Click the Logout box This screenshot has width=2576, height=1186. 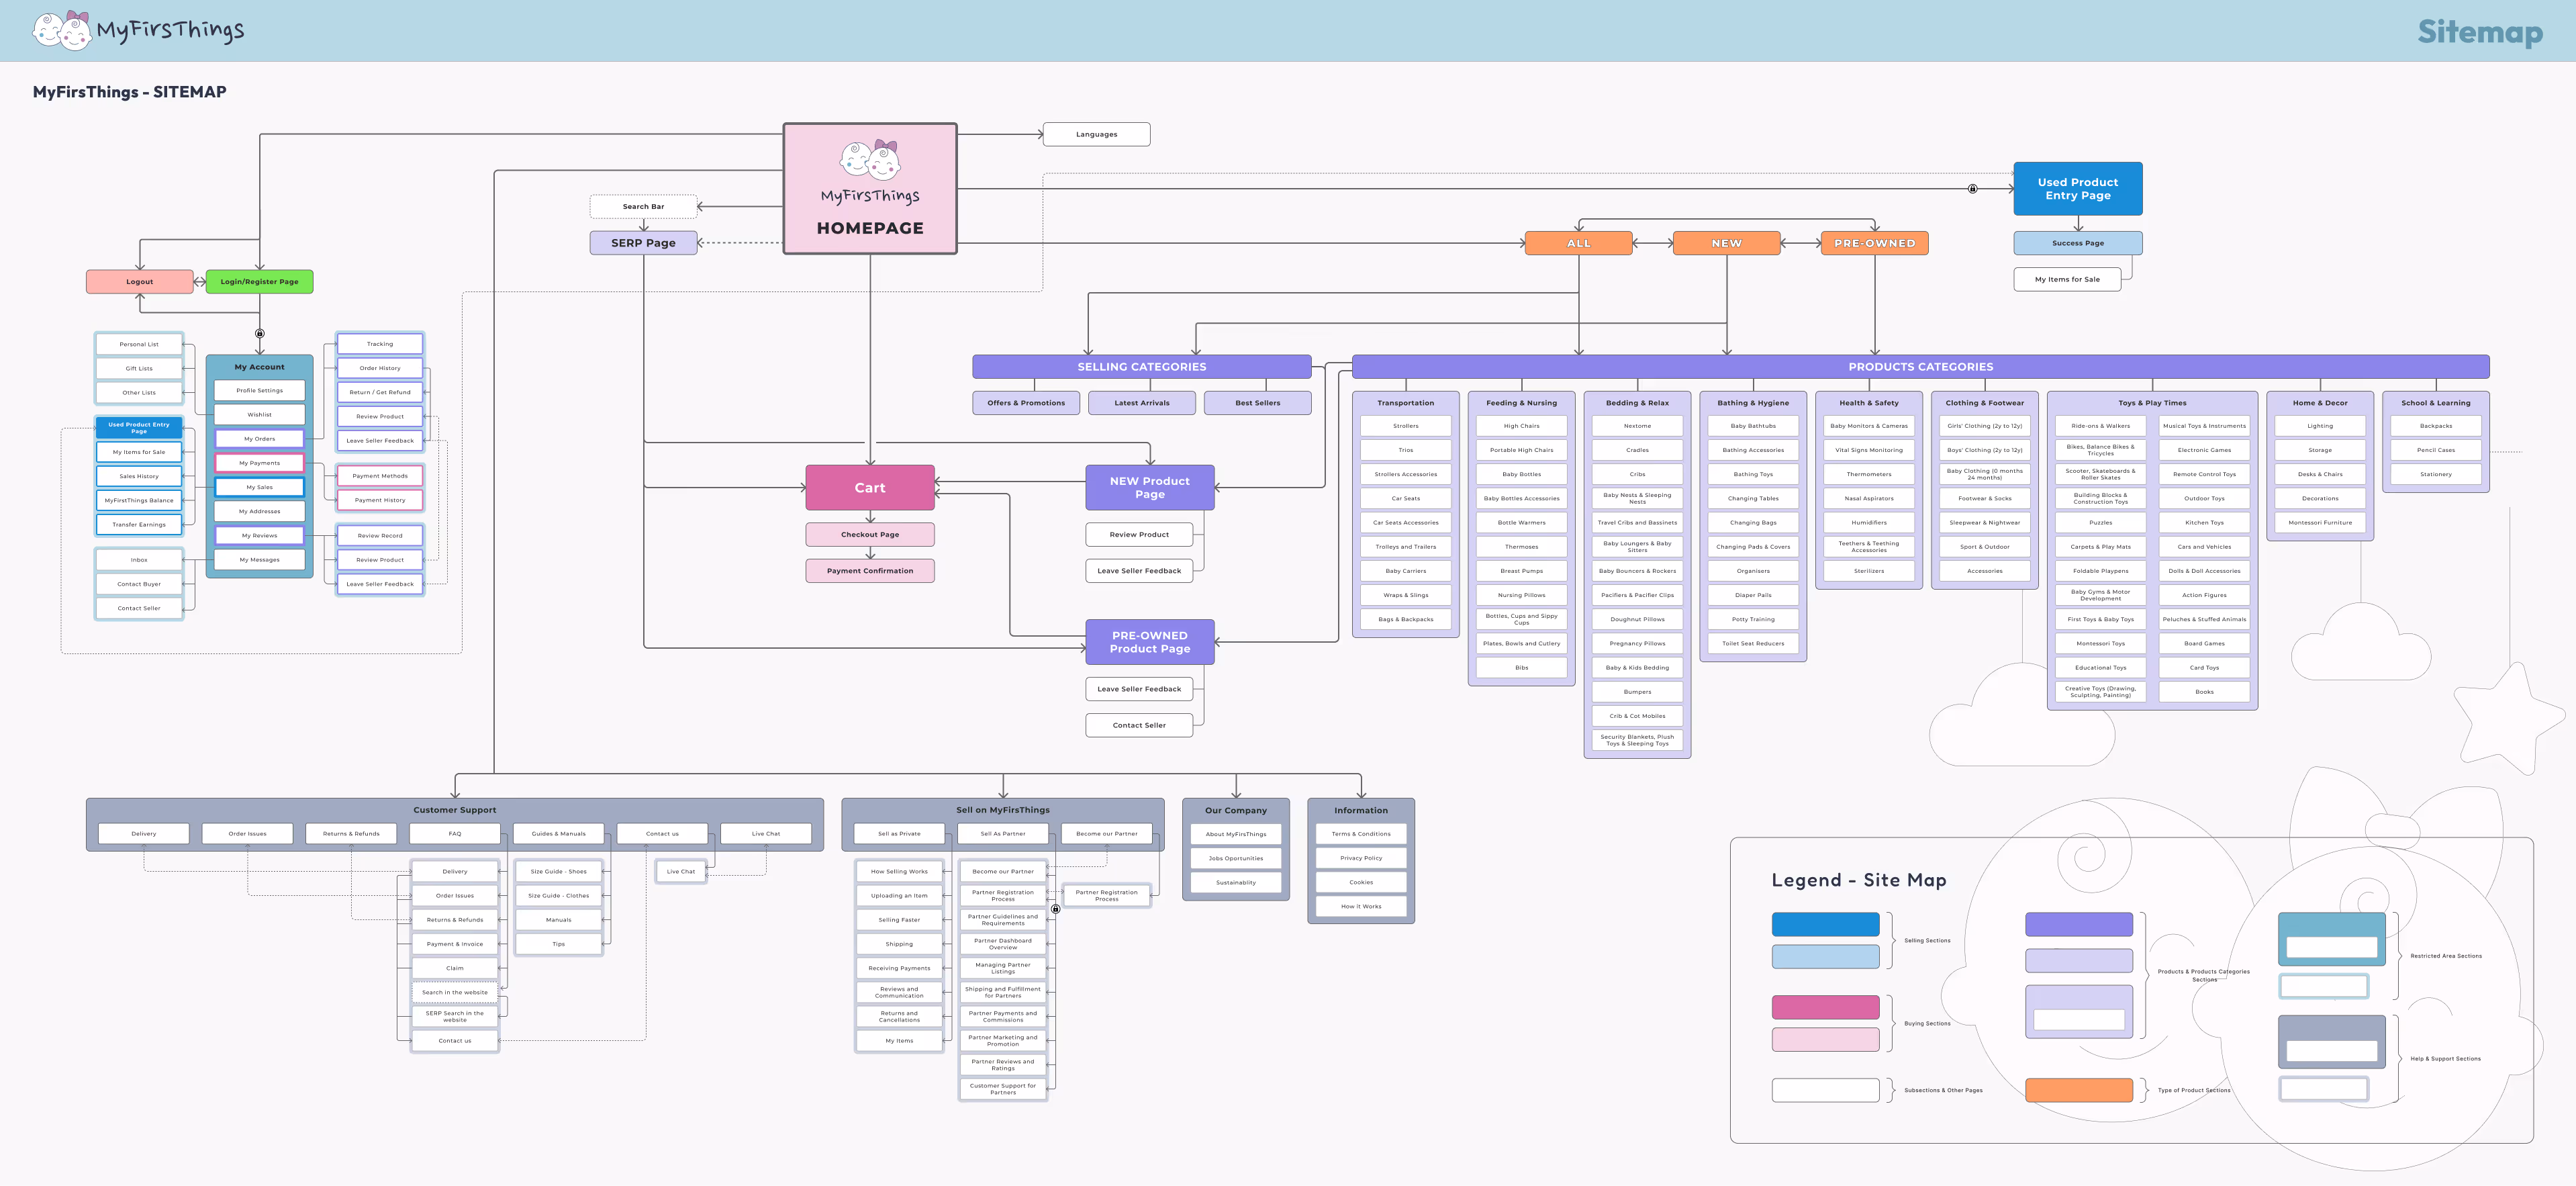139,282
